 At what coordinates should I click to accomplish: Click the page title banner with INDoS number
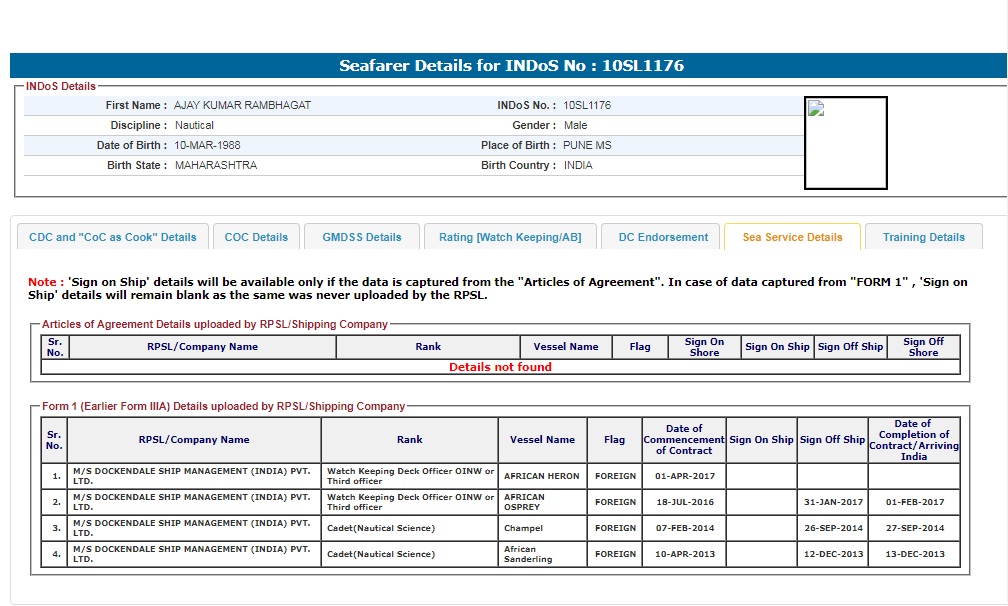pyautogui.click(x=511, y=66)
